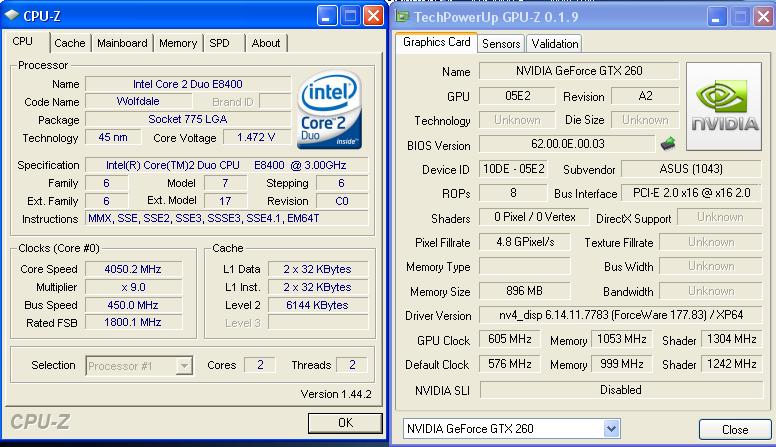Click the current Shader clock 1304 MHz value
Image resolution: width=776 pixels, height=447 pixels.
pos(731,339)
